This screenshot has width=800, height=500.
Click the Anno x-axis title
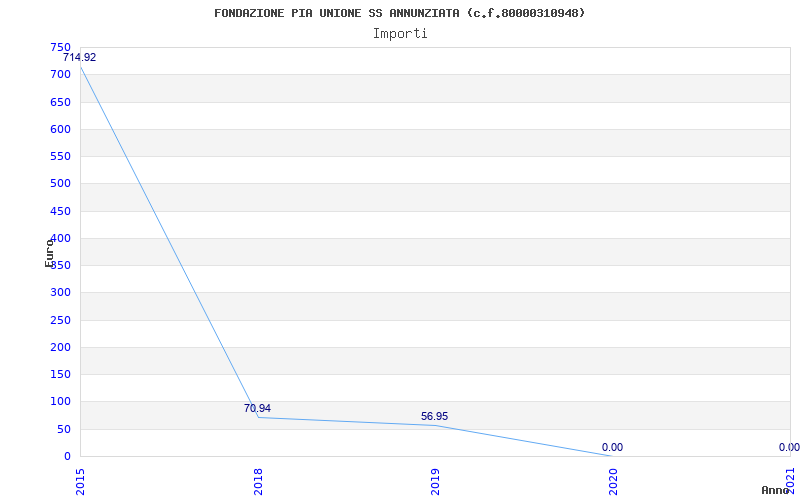coord(776,490)
